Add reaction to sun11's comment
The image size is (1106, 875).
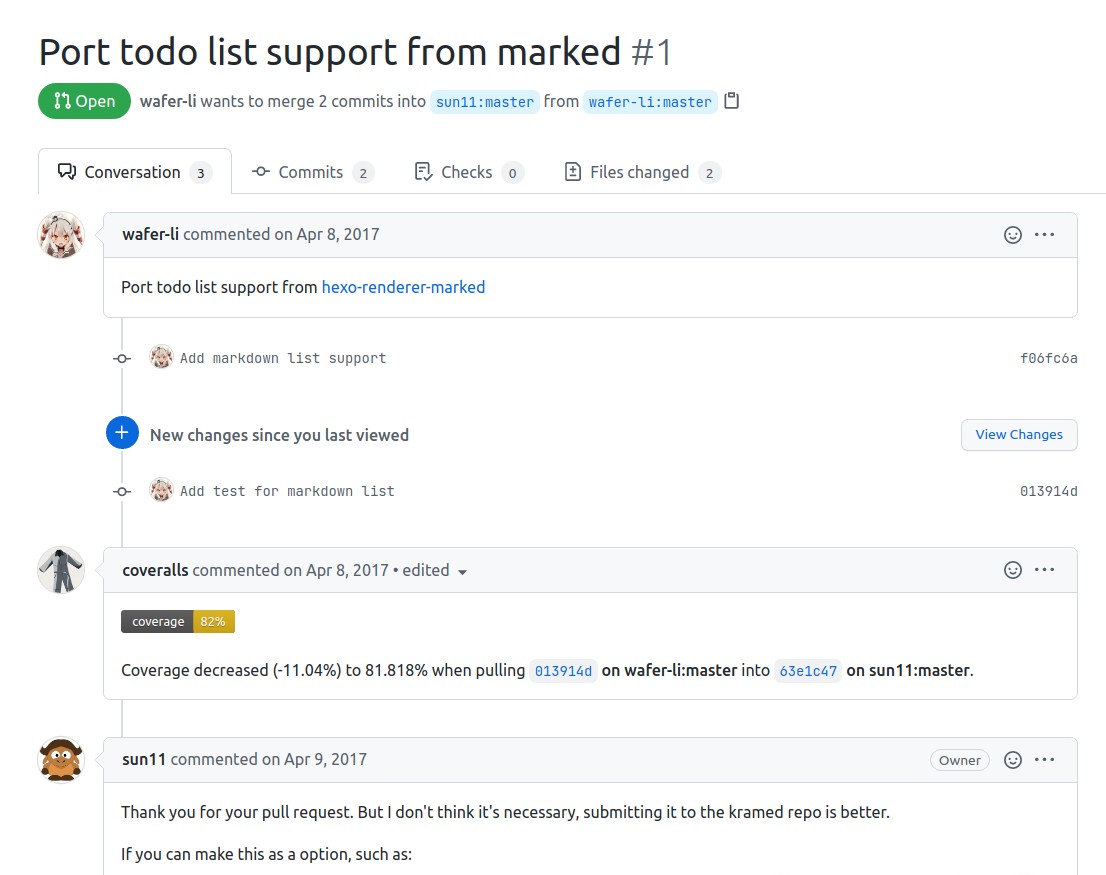1013,760
